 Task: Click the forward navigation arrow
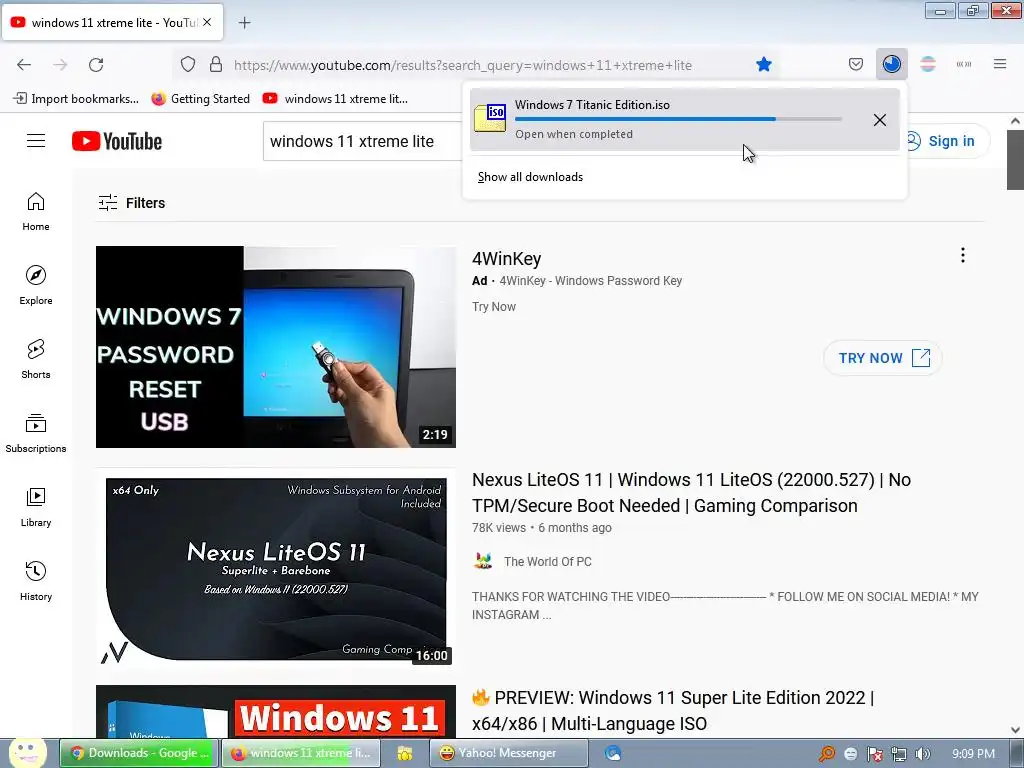(x=60, y=65)
